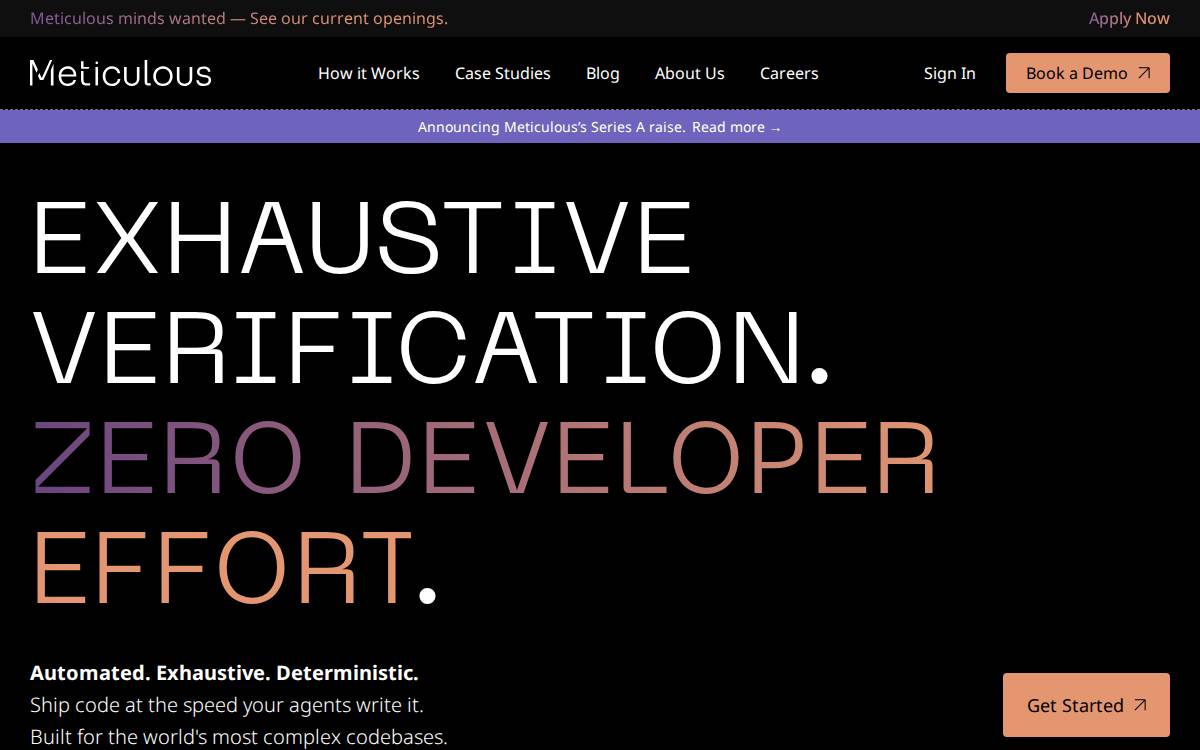Click Apply Now in the top banner
Screen dimensions: 1200x750
(x=1129, y=18)
